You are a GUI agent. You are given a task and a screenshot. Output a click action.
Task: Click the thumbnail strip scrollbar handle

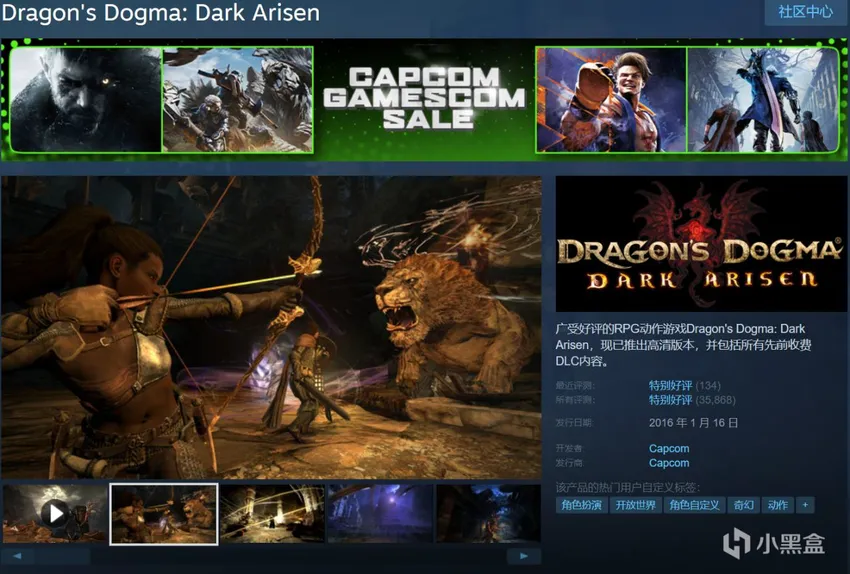click(62, 556)
